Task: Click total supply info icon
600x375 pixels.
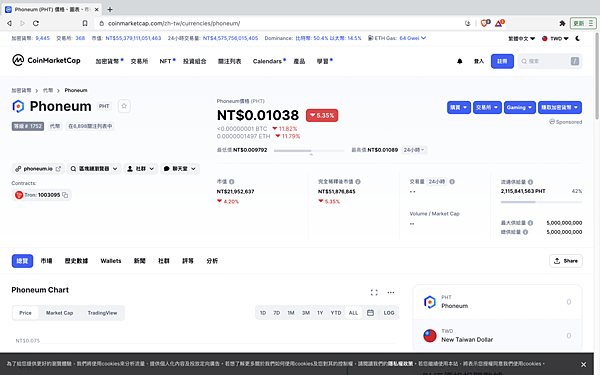Action: (x=525, y=232)
